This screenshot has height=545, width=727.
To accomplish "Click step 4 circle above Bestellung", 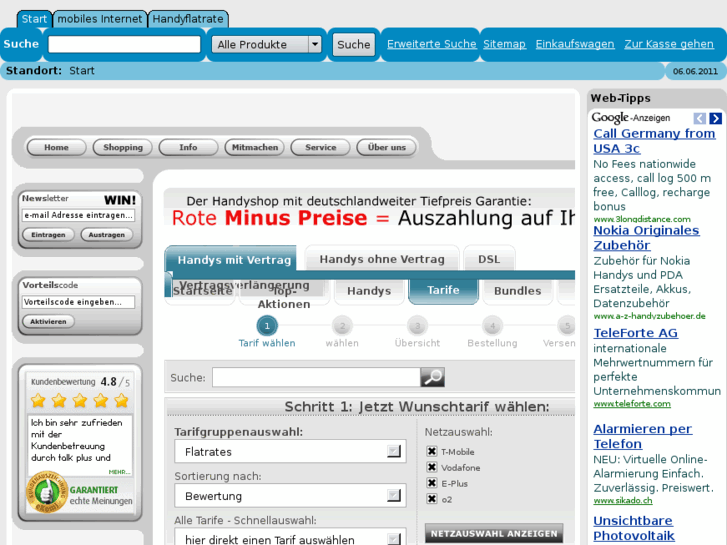I will point(492,326).
